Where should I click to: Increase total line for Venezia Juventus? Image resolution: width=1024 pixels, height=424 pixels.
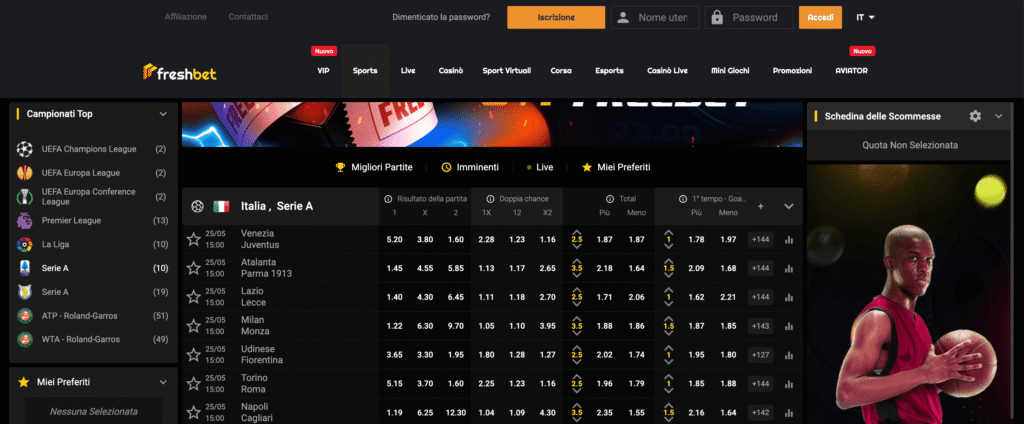[577, 232]
